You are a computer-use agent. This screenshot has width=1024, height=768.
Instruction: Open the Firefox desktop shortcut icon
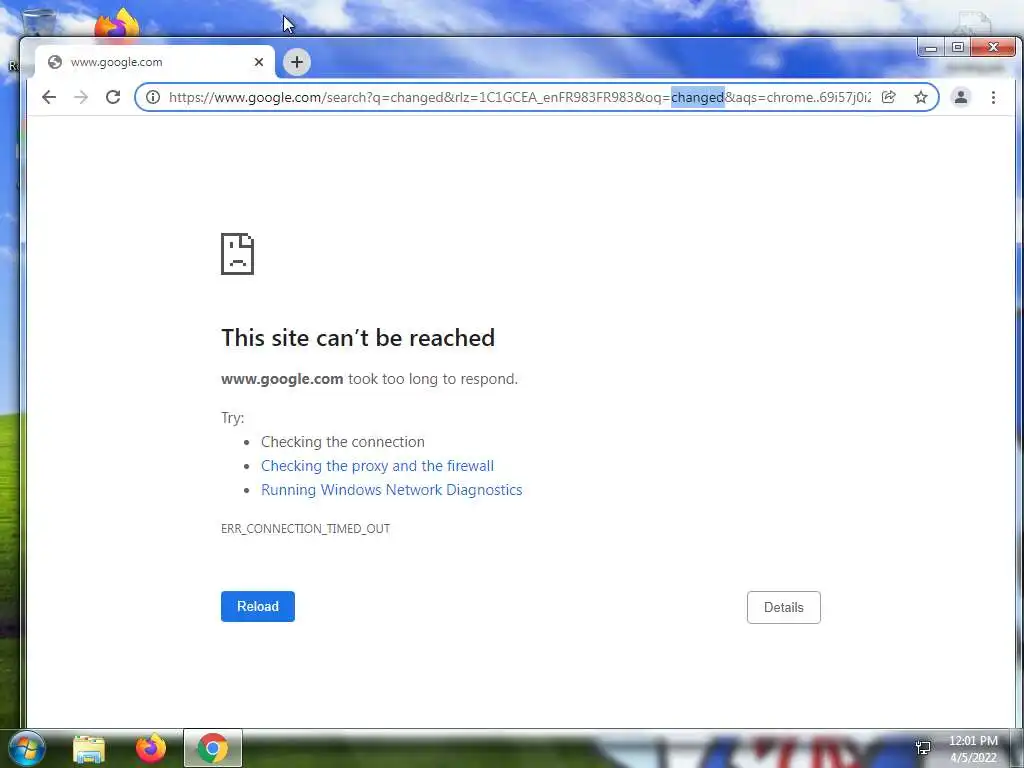coord(118,24)
